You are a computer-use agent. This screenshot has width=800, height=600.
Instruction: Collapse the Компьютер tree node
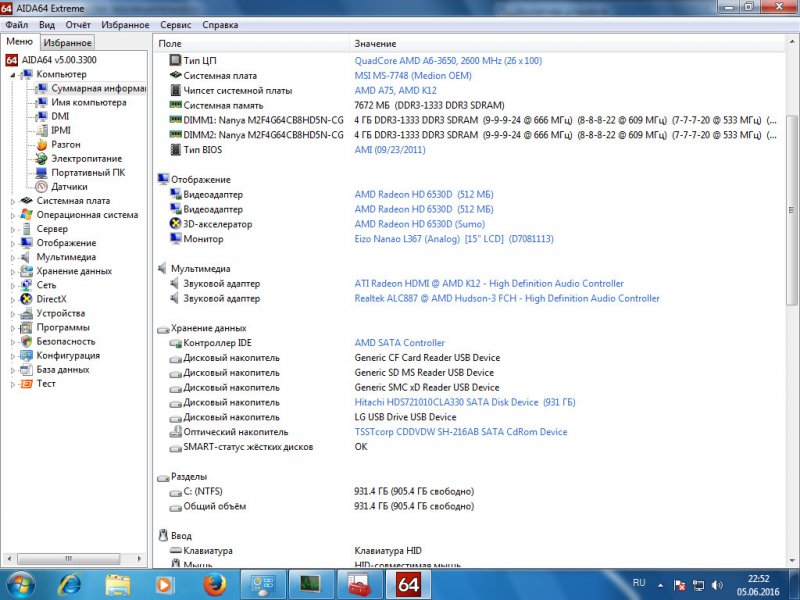pos(13,74)
